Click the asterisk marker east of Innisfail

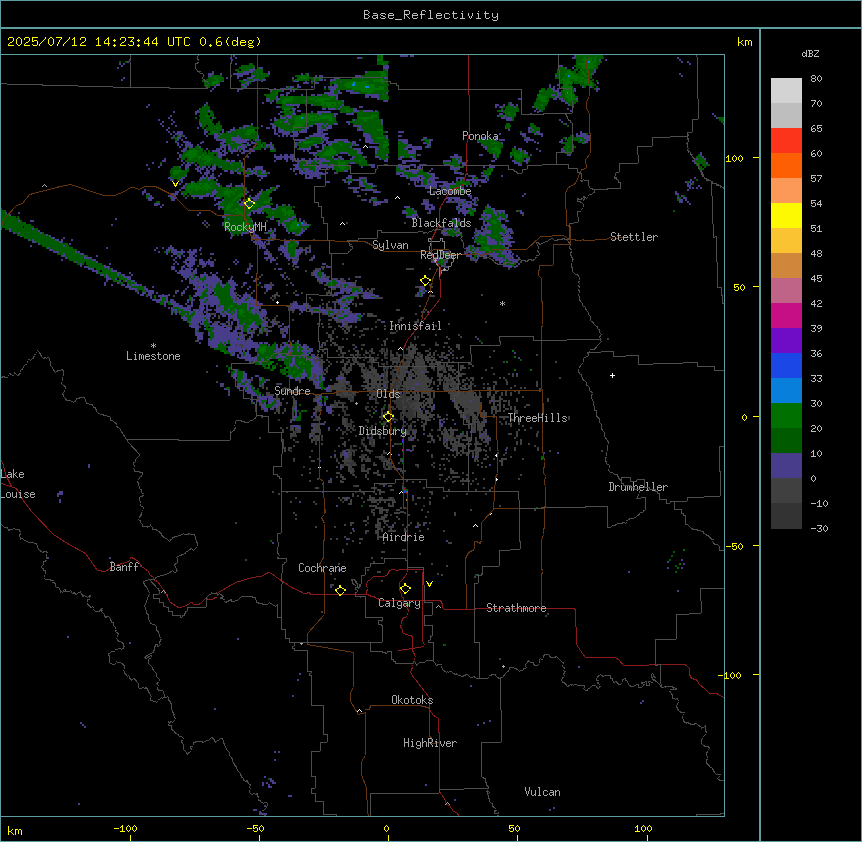tap(502, 303)
